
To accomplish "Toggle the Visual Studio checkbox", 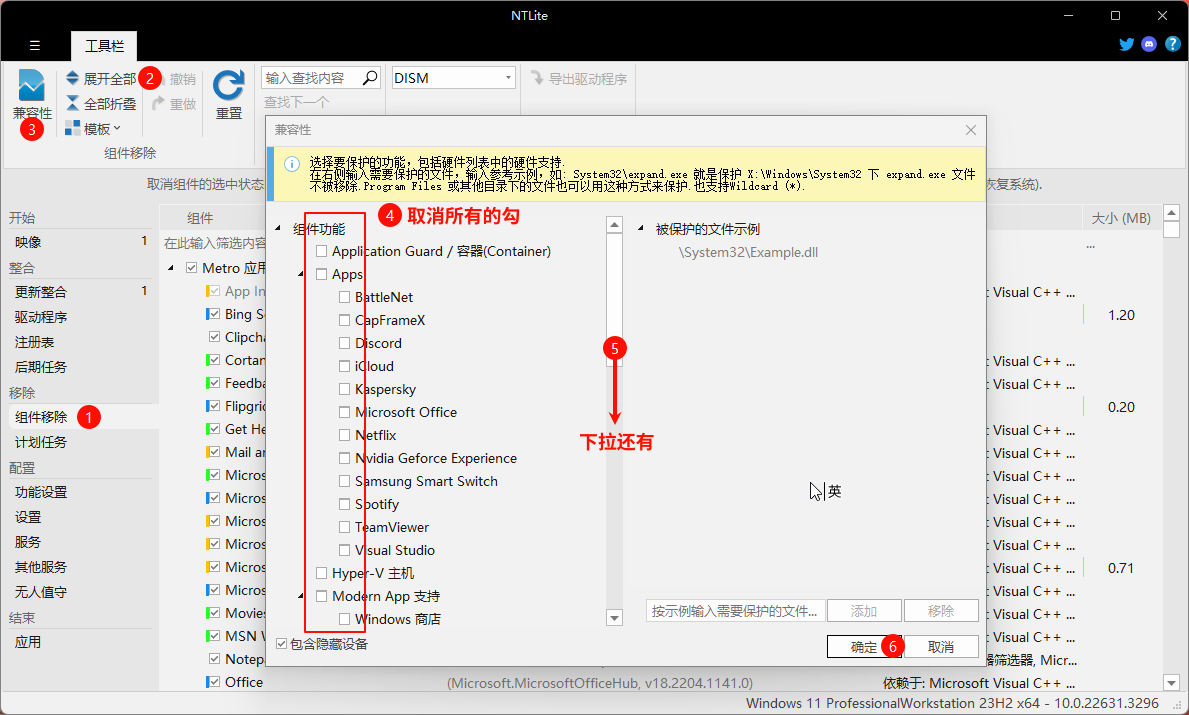I will pos(344,550).
